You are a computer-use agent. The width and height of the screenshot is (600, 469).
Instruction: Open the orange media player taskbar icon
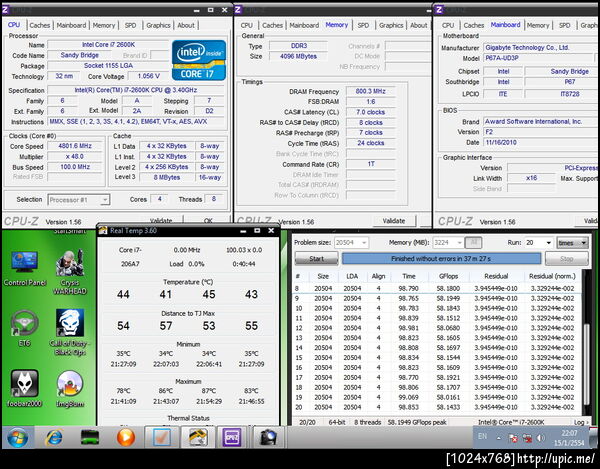point(126,437)
